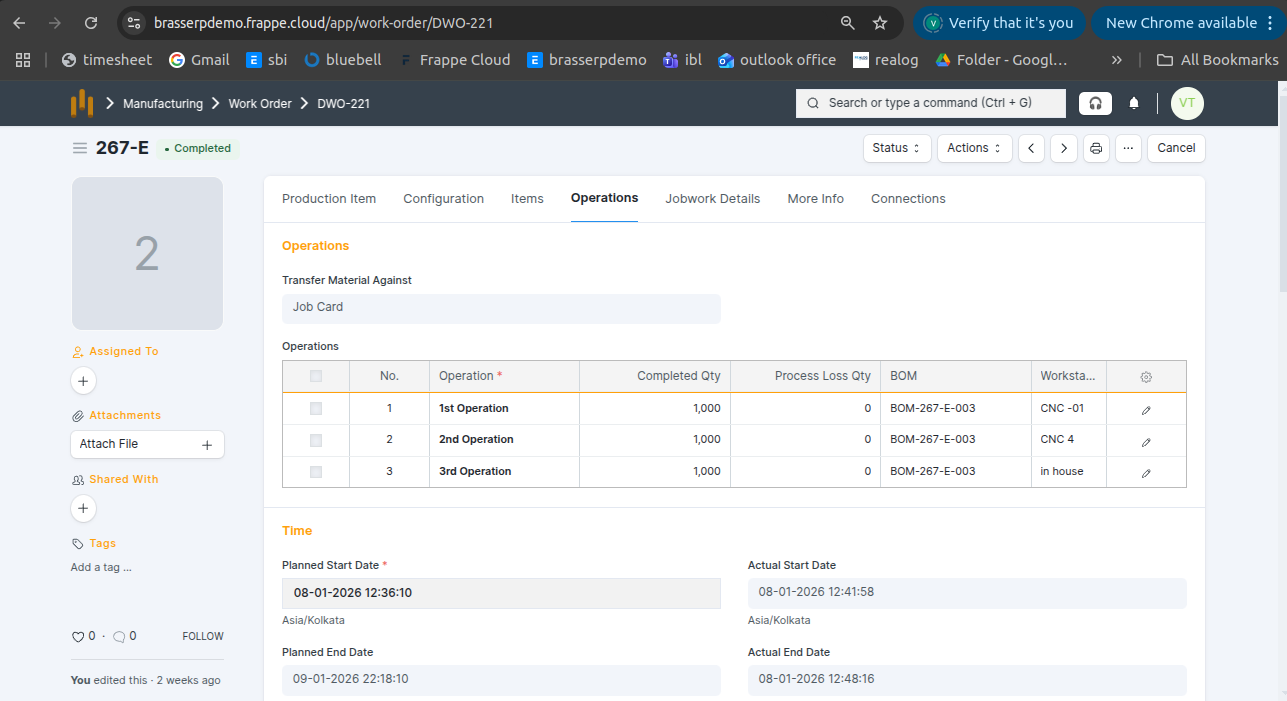The width and height of the screenshot is (1287, 701).
Task: Toggle the sidebar hamburger icon
Action: (x=80, y=148)
